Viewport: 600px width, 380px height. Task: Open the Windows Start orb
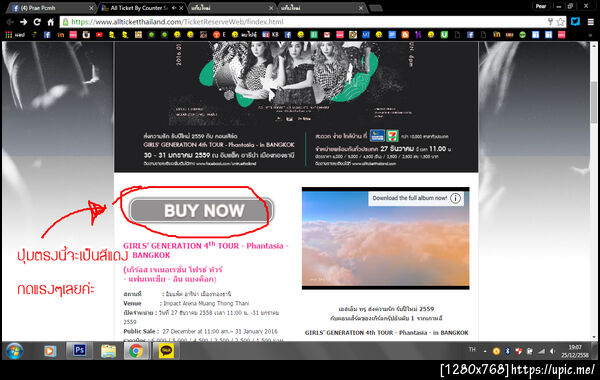tap(15, 351)
